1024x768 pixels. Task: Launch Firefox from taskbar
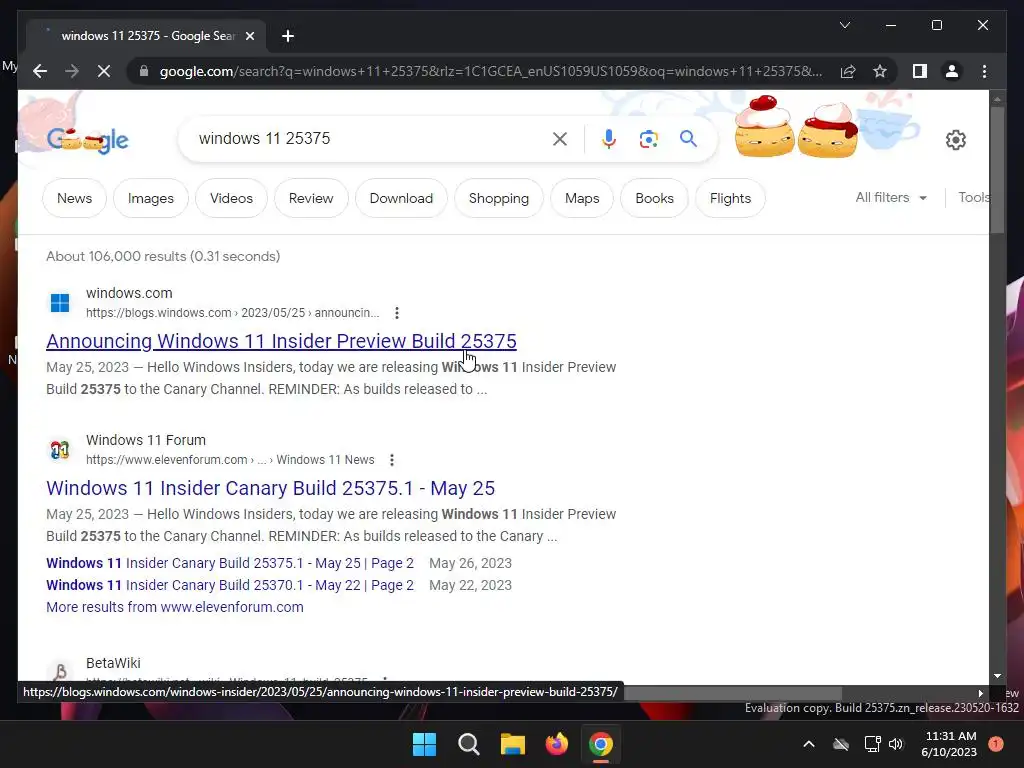(556, 744)
